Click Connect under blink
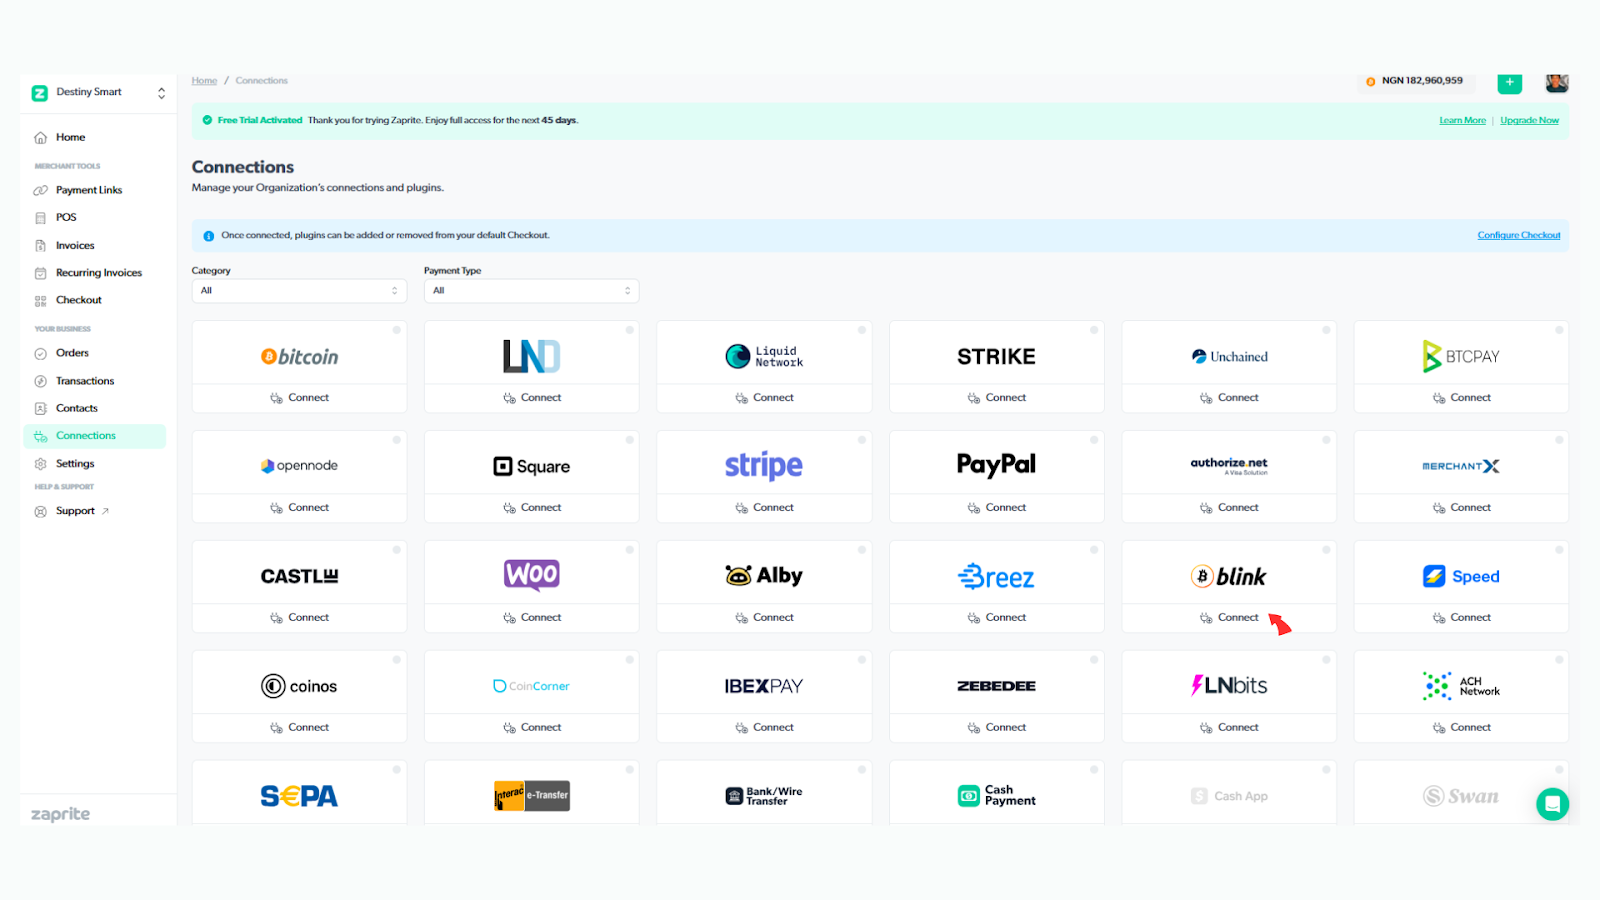This screenshot has width=1600, height=900. [x=1229, y=618]
